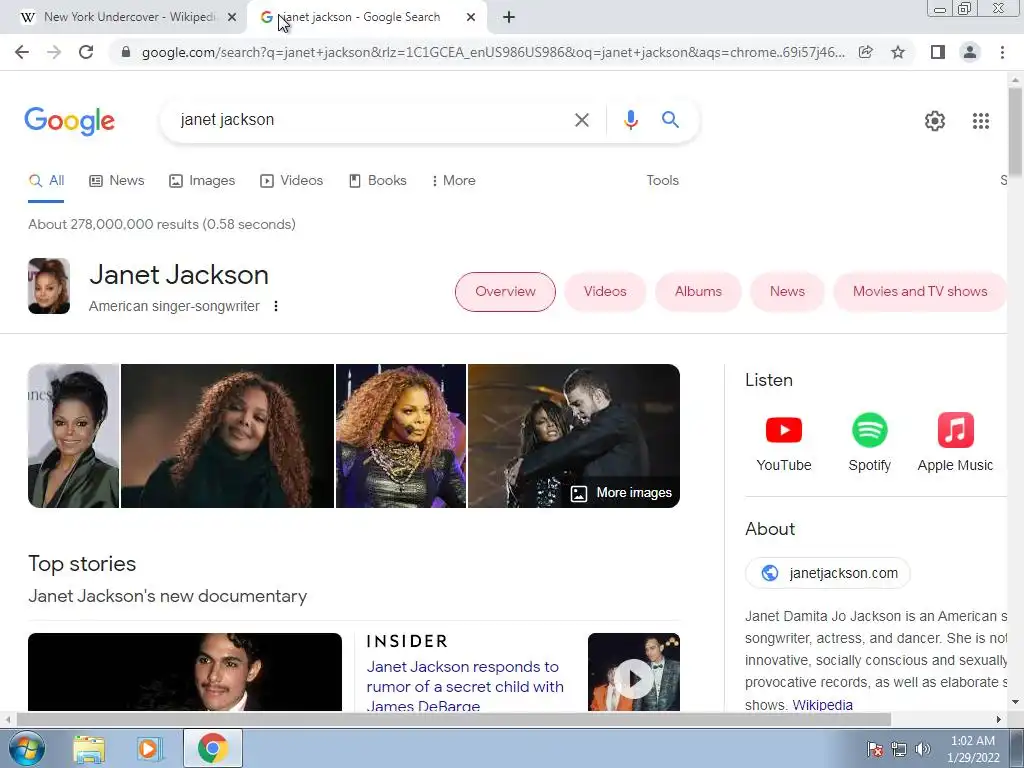The height and width of the screenshot is (768, 1024).
Task: Select the All search results tab
Action: 46,181
